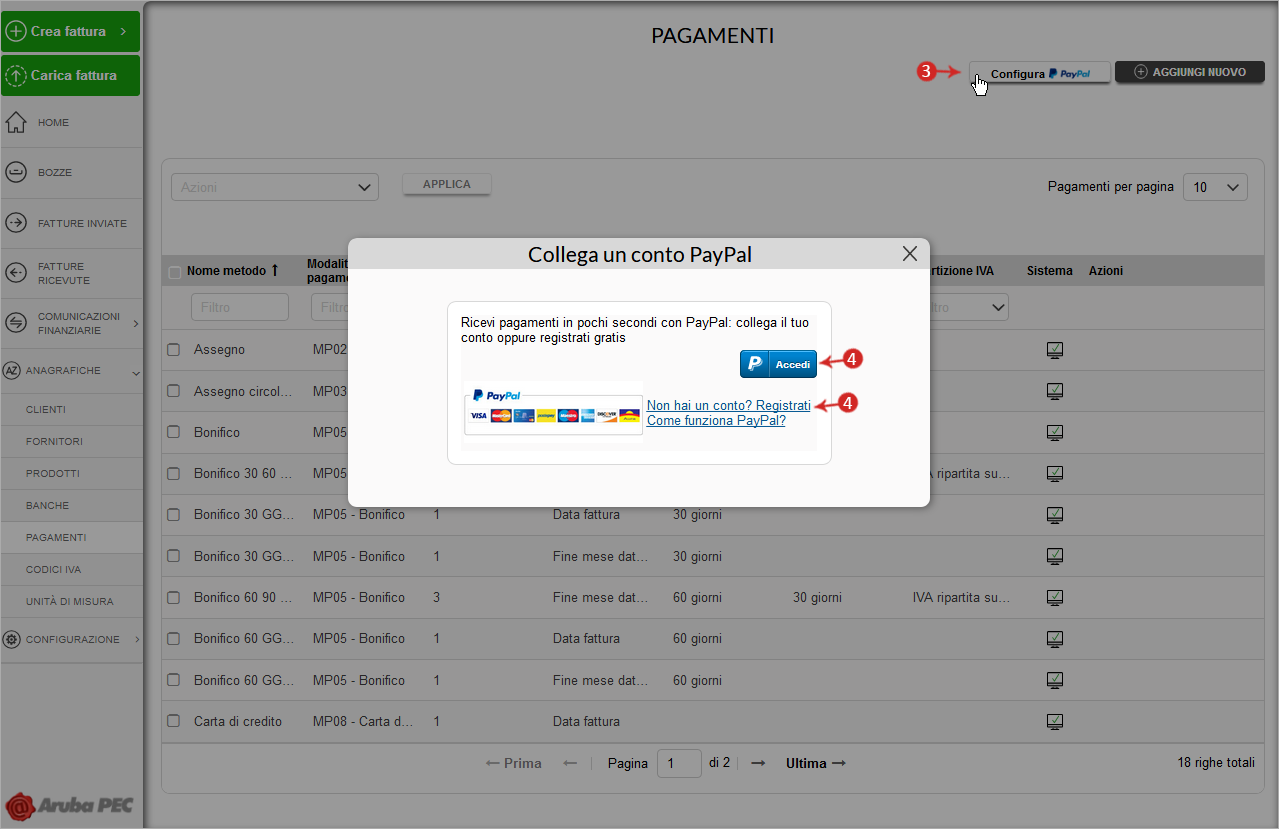
Task: Click the 'MP08 - Carta d...' cell
Action: [x=363, y=722]
